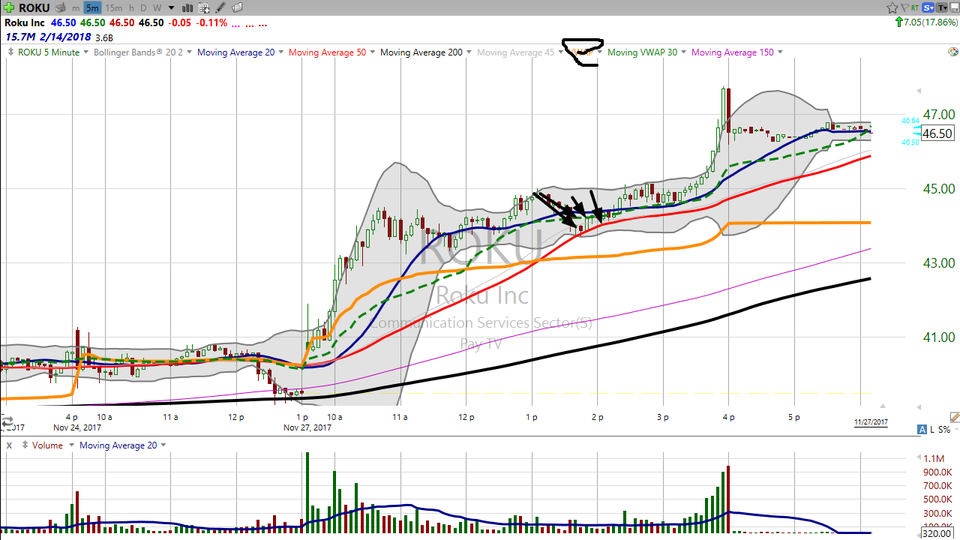Screen dimensions: 960x540
Task: Toggle the A auto-scale button
Action: [x=922, y=429]
